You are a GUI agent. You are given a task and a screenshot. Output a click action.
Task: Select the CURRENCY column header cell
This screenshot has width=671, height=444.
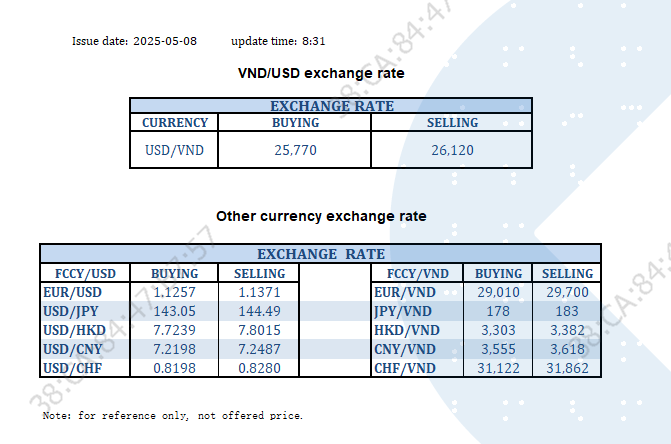[x=175, y=123]
